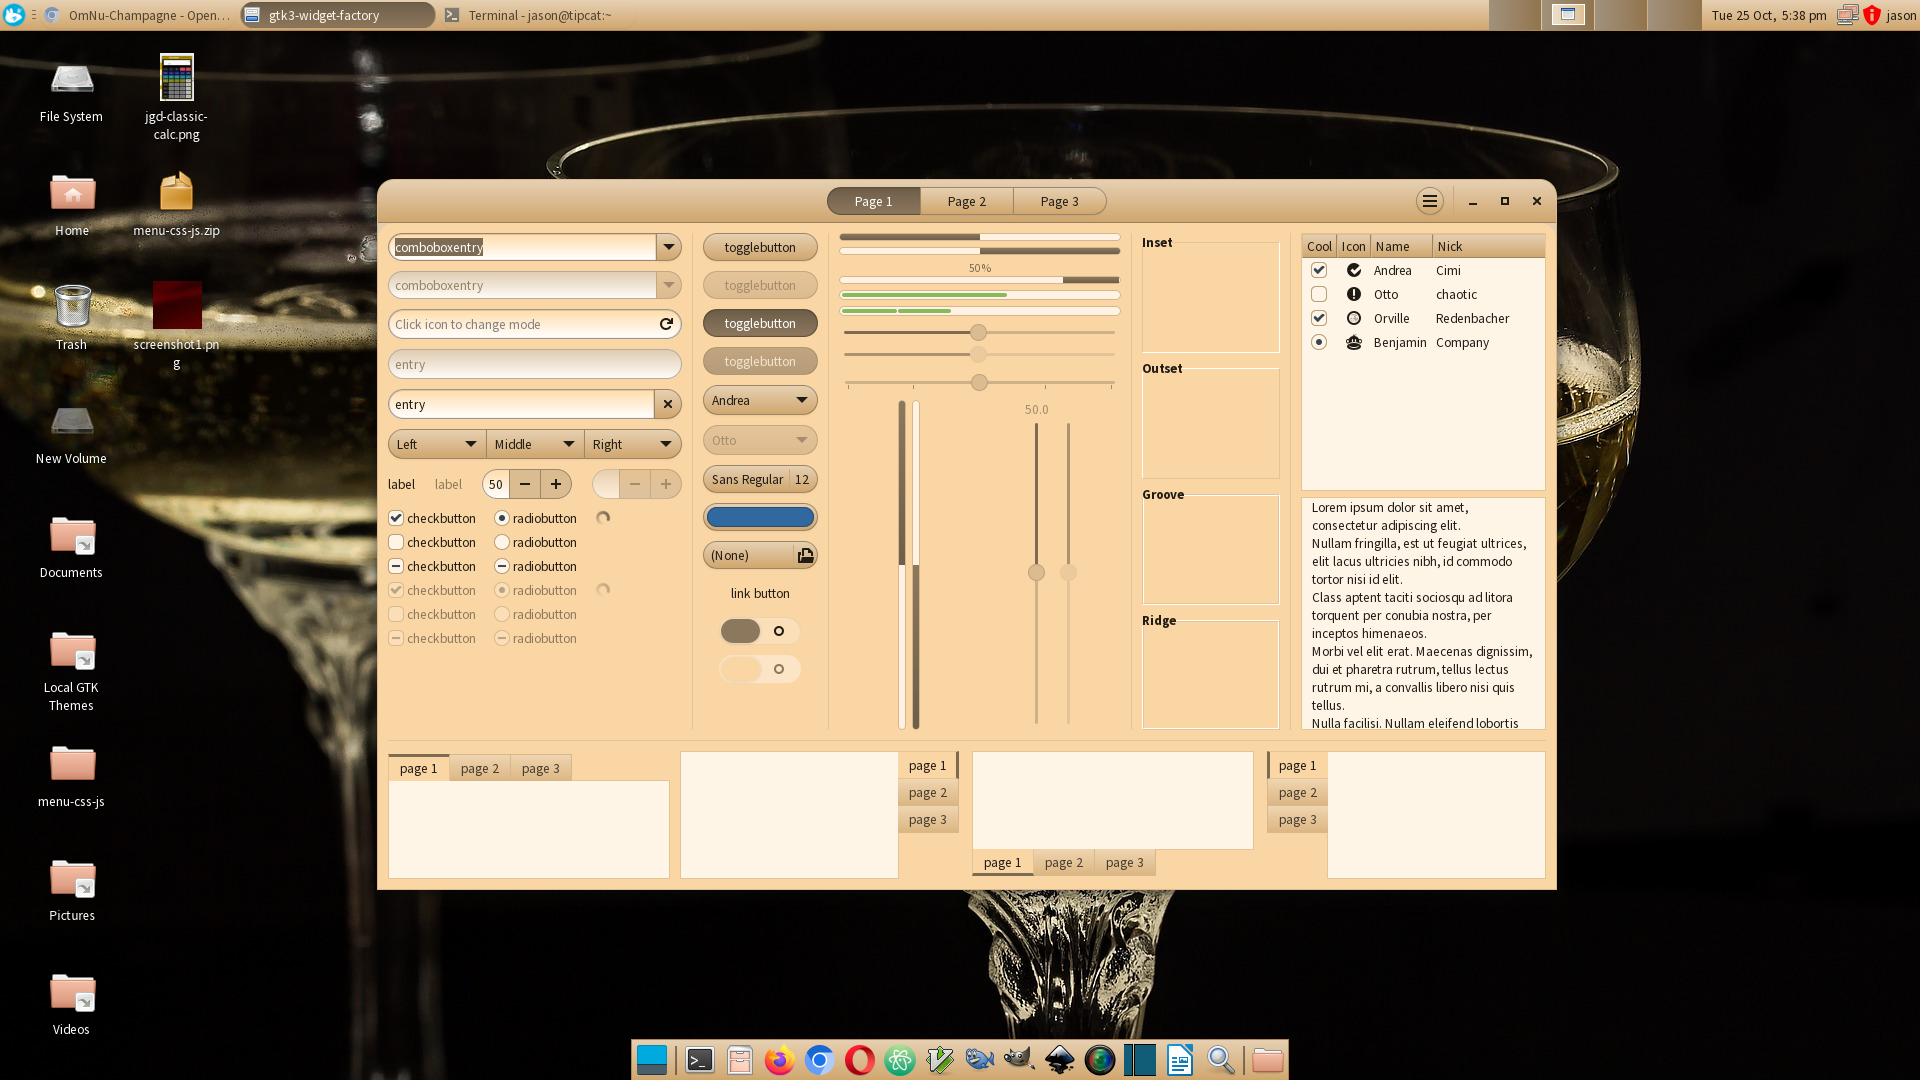Uncheck the Cool checkbox for Andrea
The width and height of the screenshot is (1920, 1080).
[x=1319, y=270]
